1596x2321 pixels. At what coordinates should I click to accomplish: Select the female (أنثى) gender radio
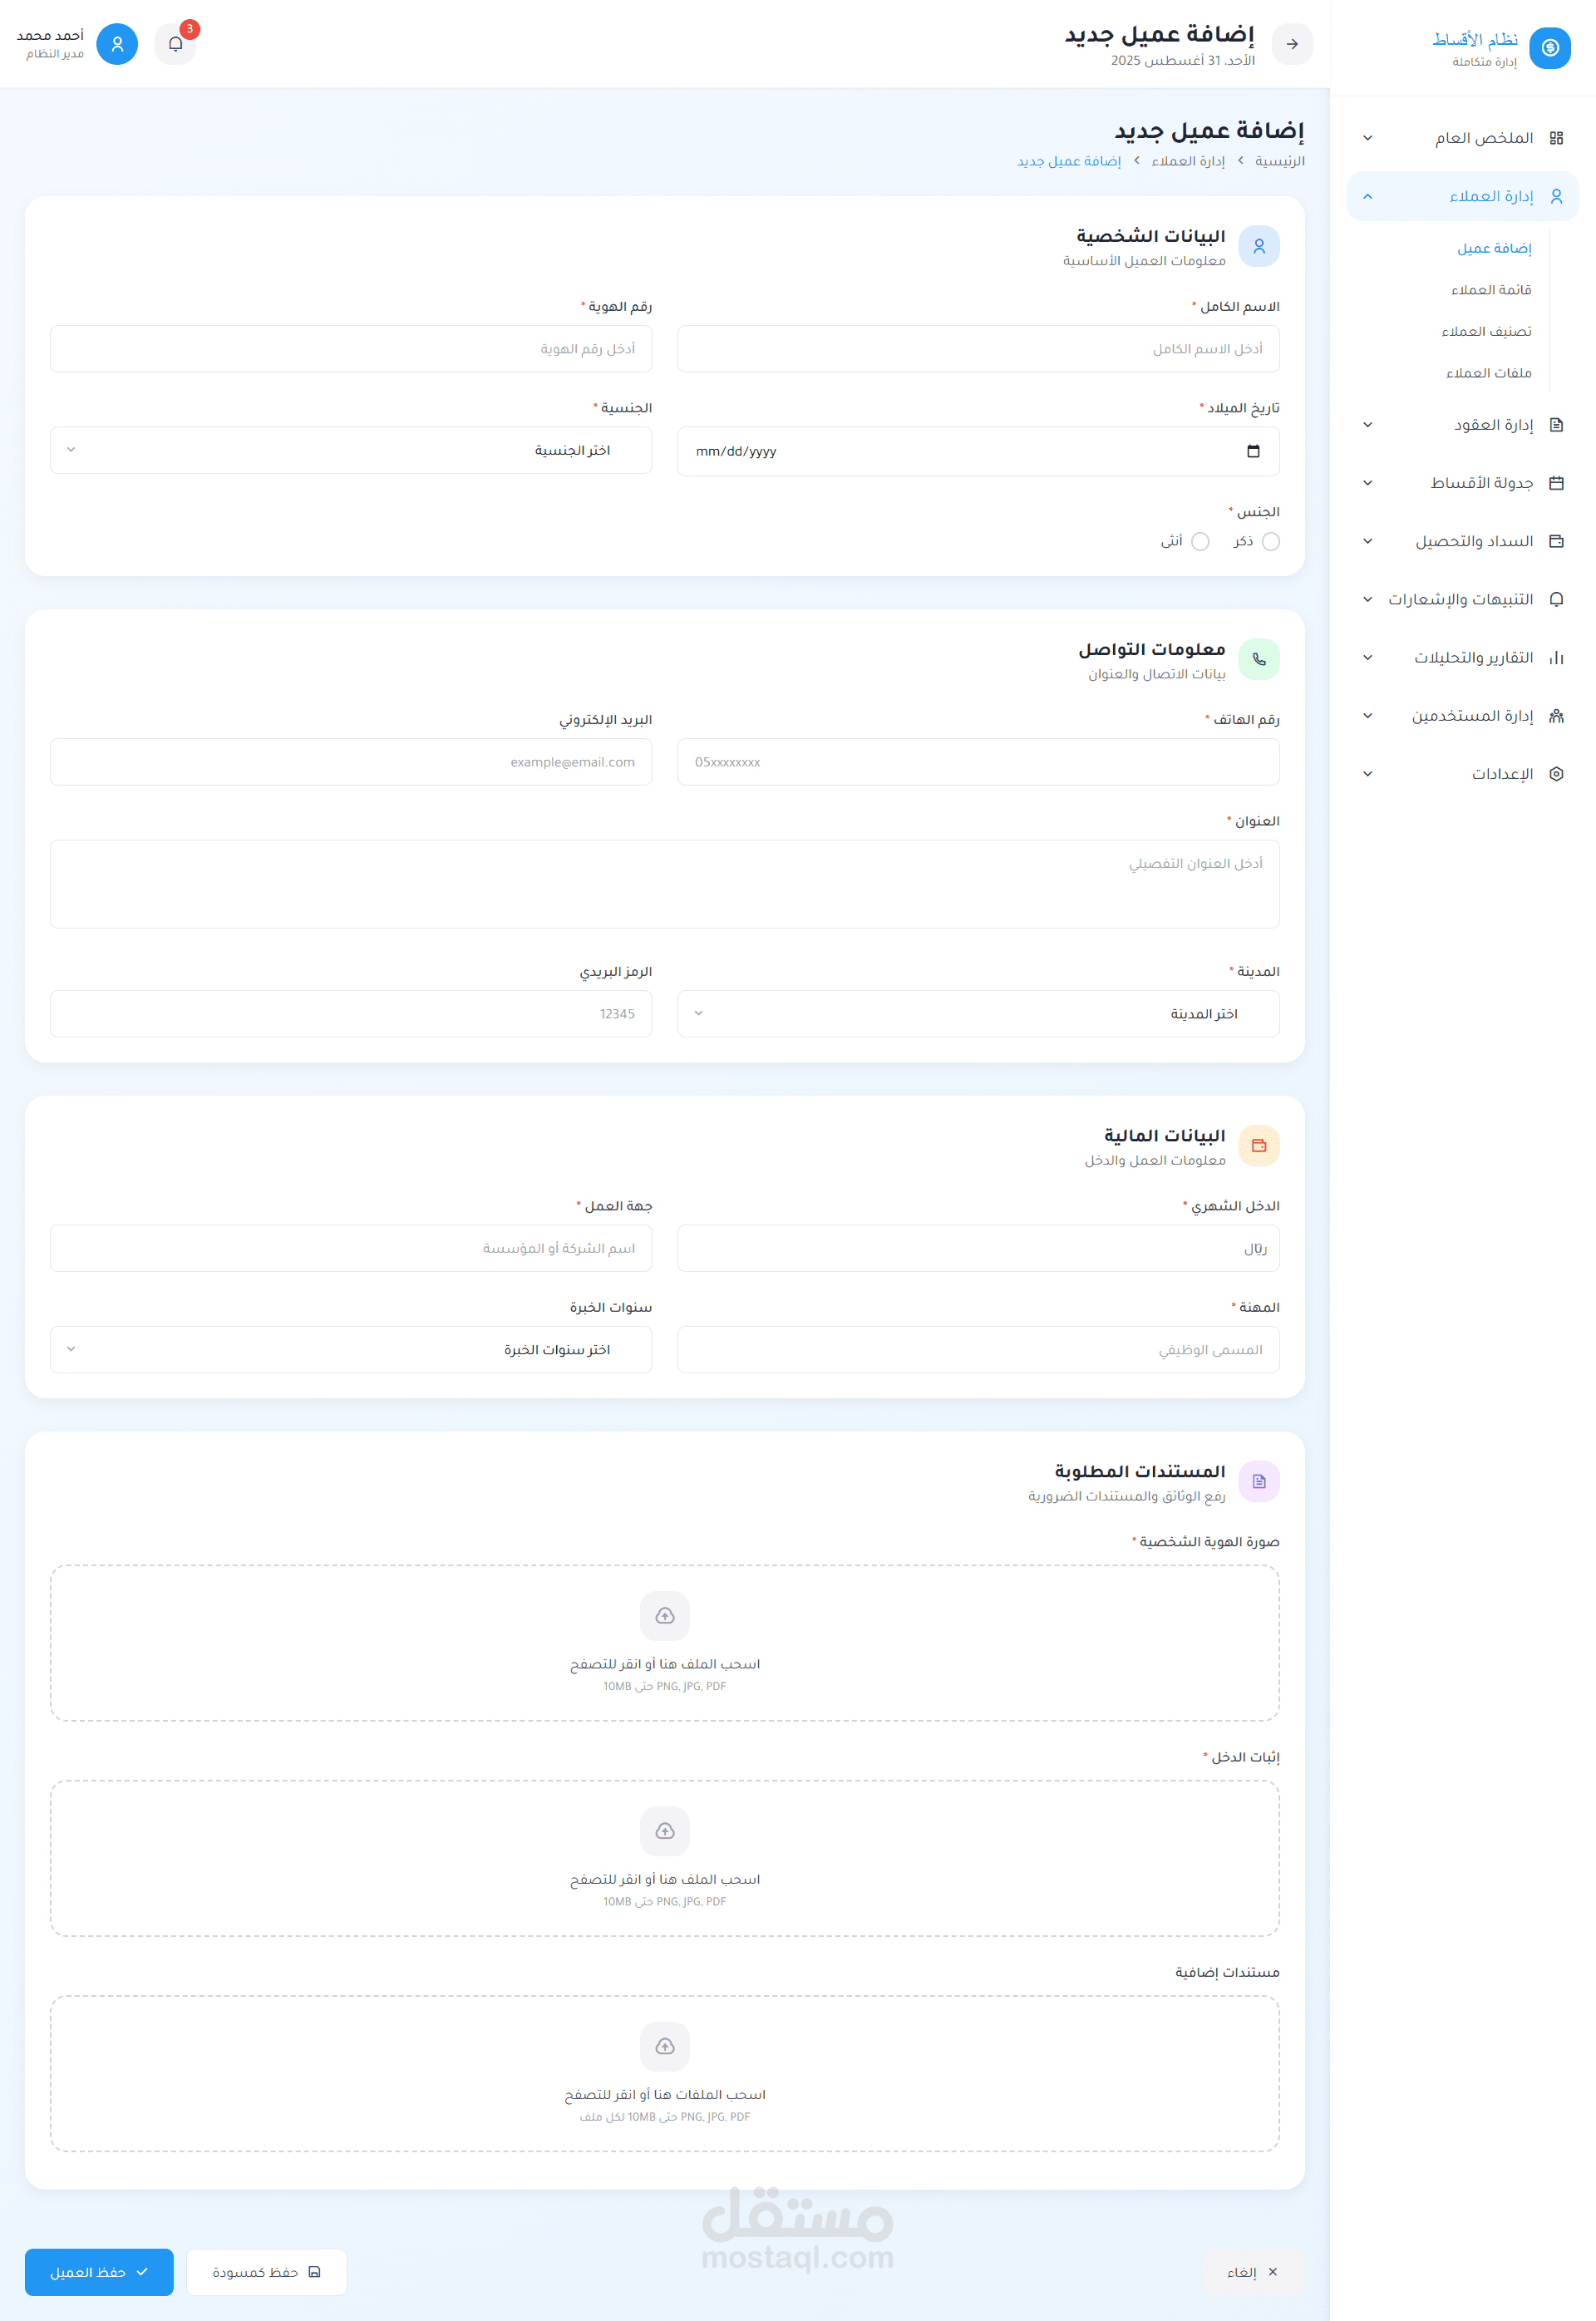[x=1200, y=541]
